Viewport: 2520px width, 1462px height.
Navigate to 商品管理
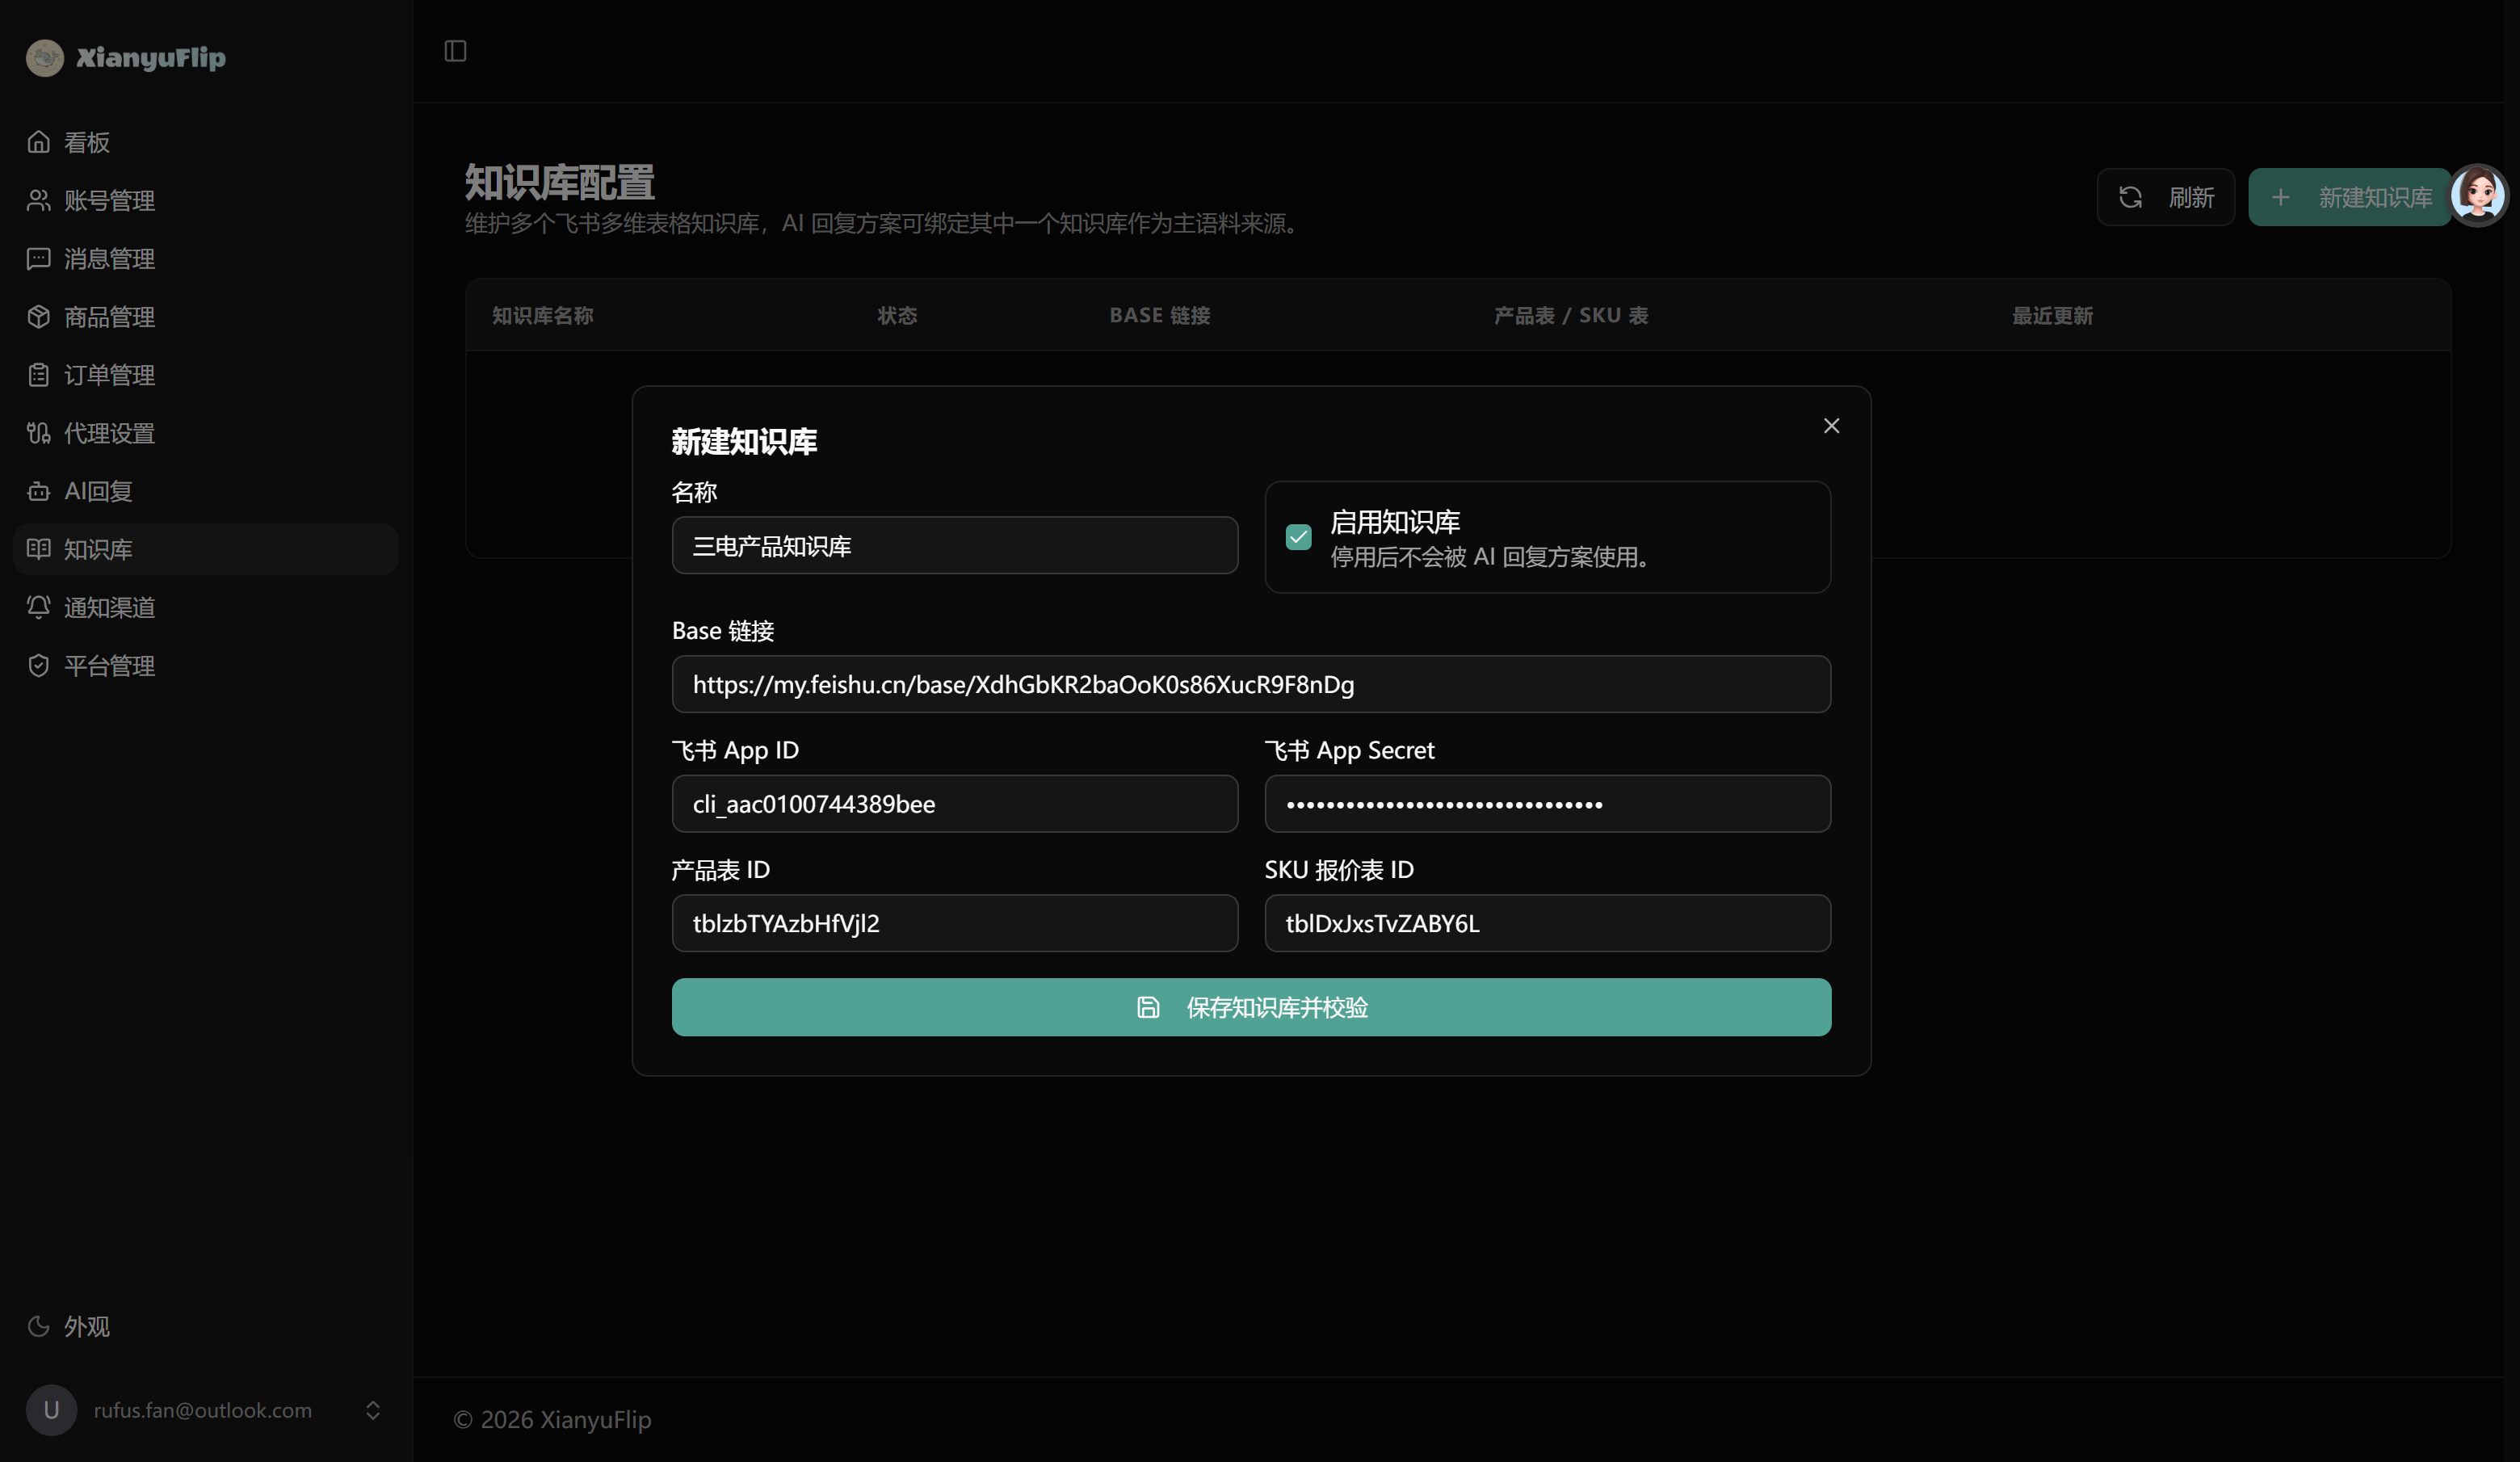(206, 316)
